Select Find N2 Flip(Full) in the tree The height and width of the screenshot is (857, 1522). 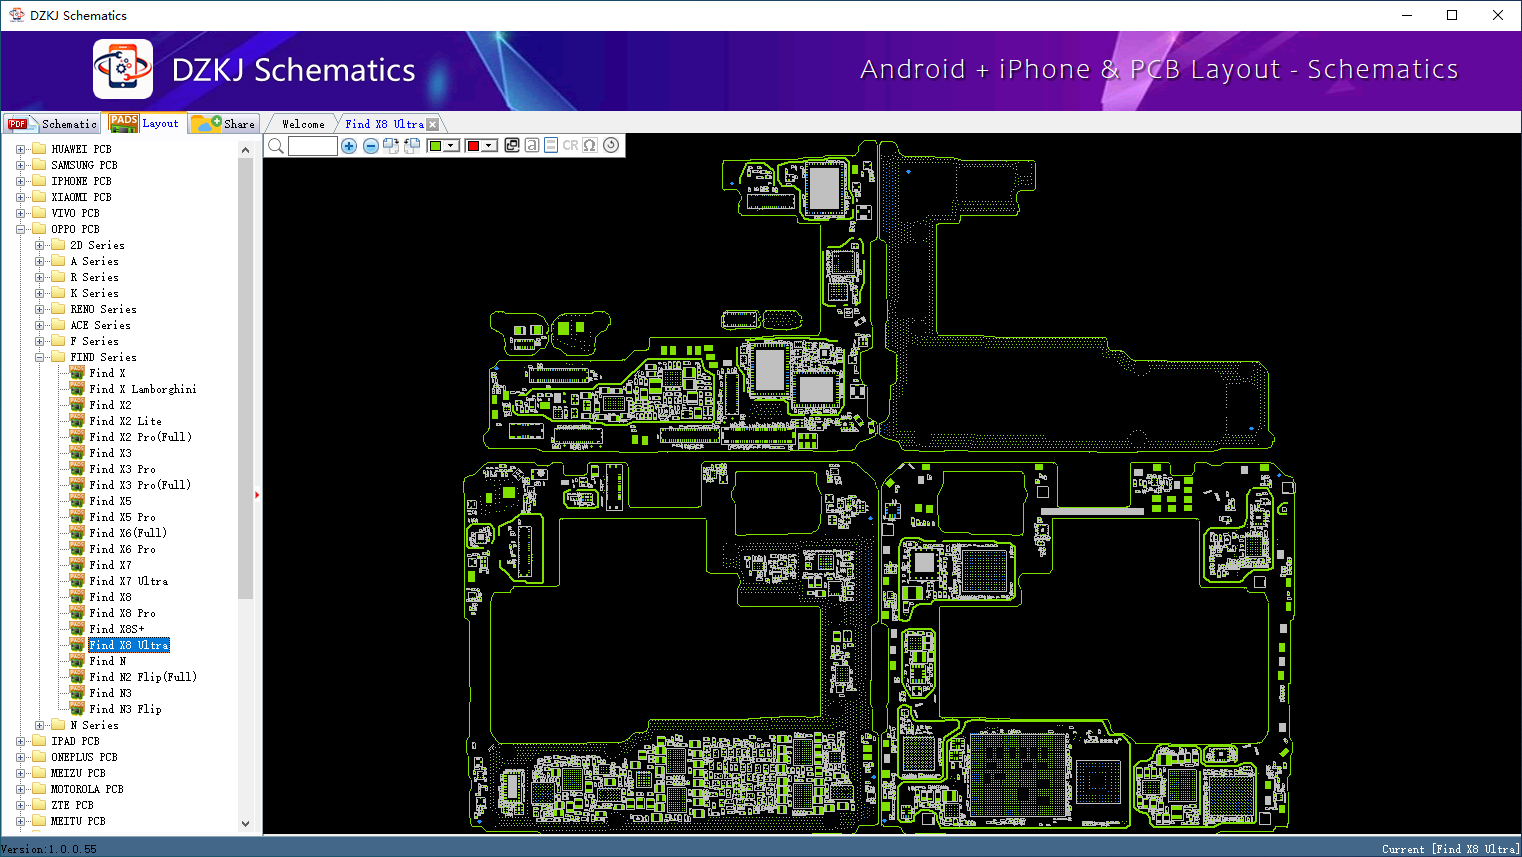point(143,677)
